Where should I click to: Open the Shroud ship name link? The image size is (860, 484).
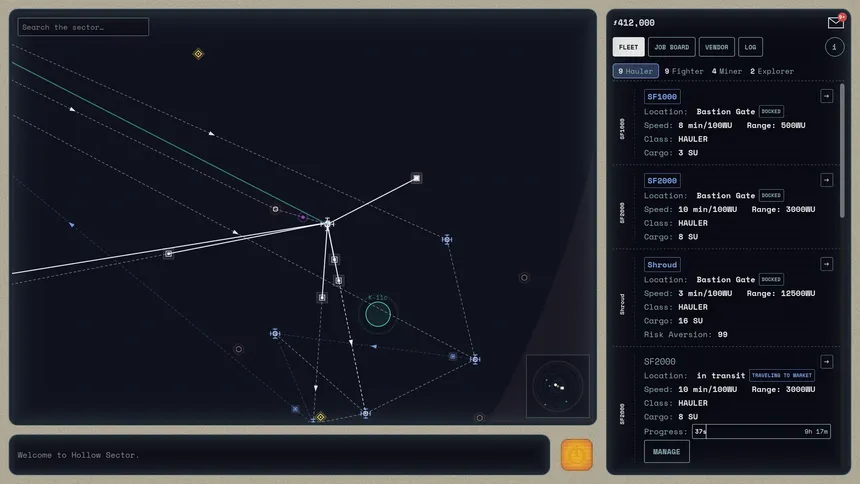pyautogui.click(x=662, y=264)
